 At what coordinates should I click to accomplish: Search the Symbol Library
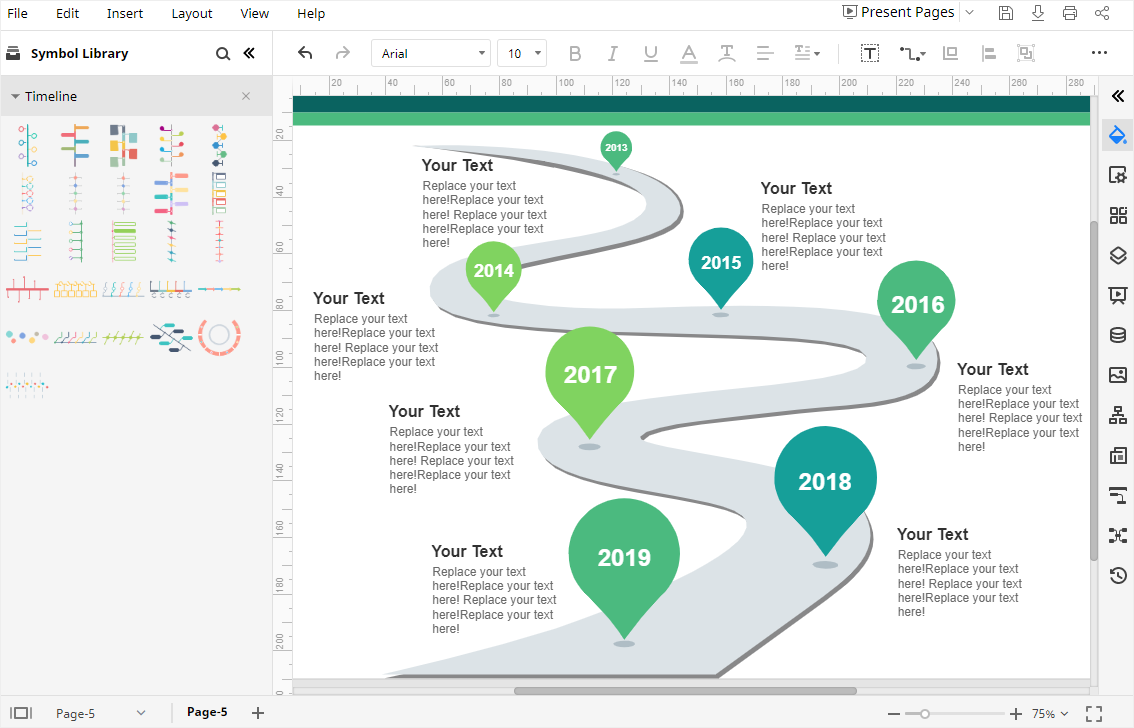tap(223, 54)
